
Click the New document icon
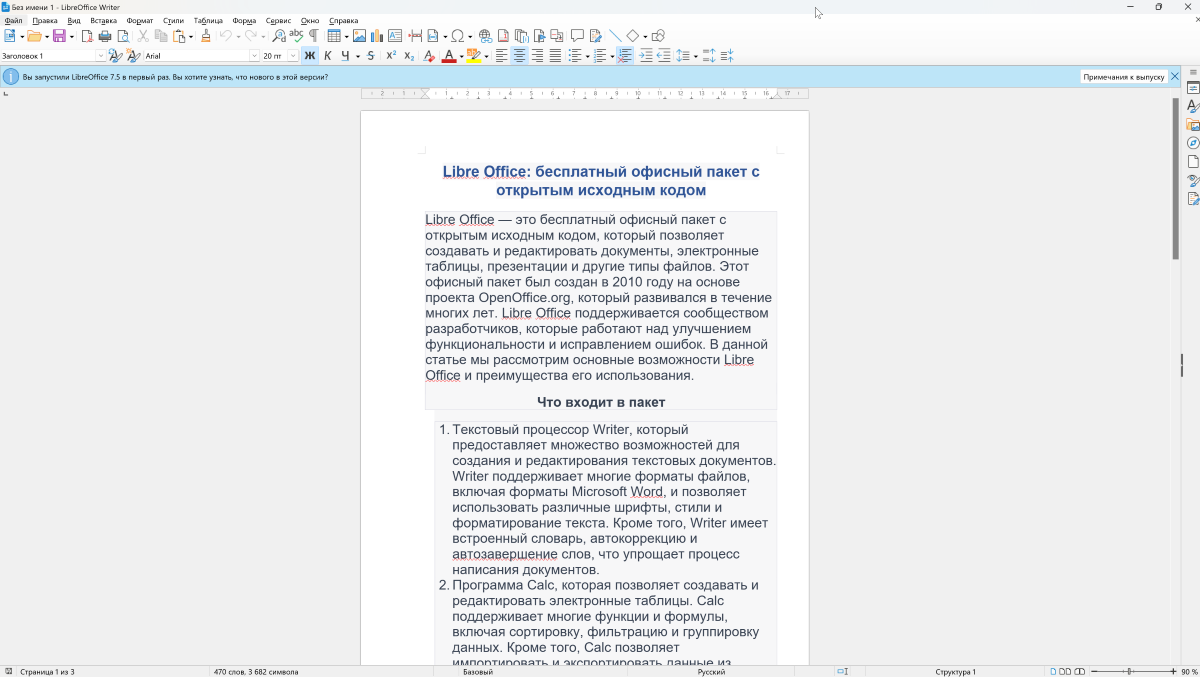9,36
